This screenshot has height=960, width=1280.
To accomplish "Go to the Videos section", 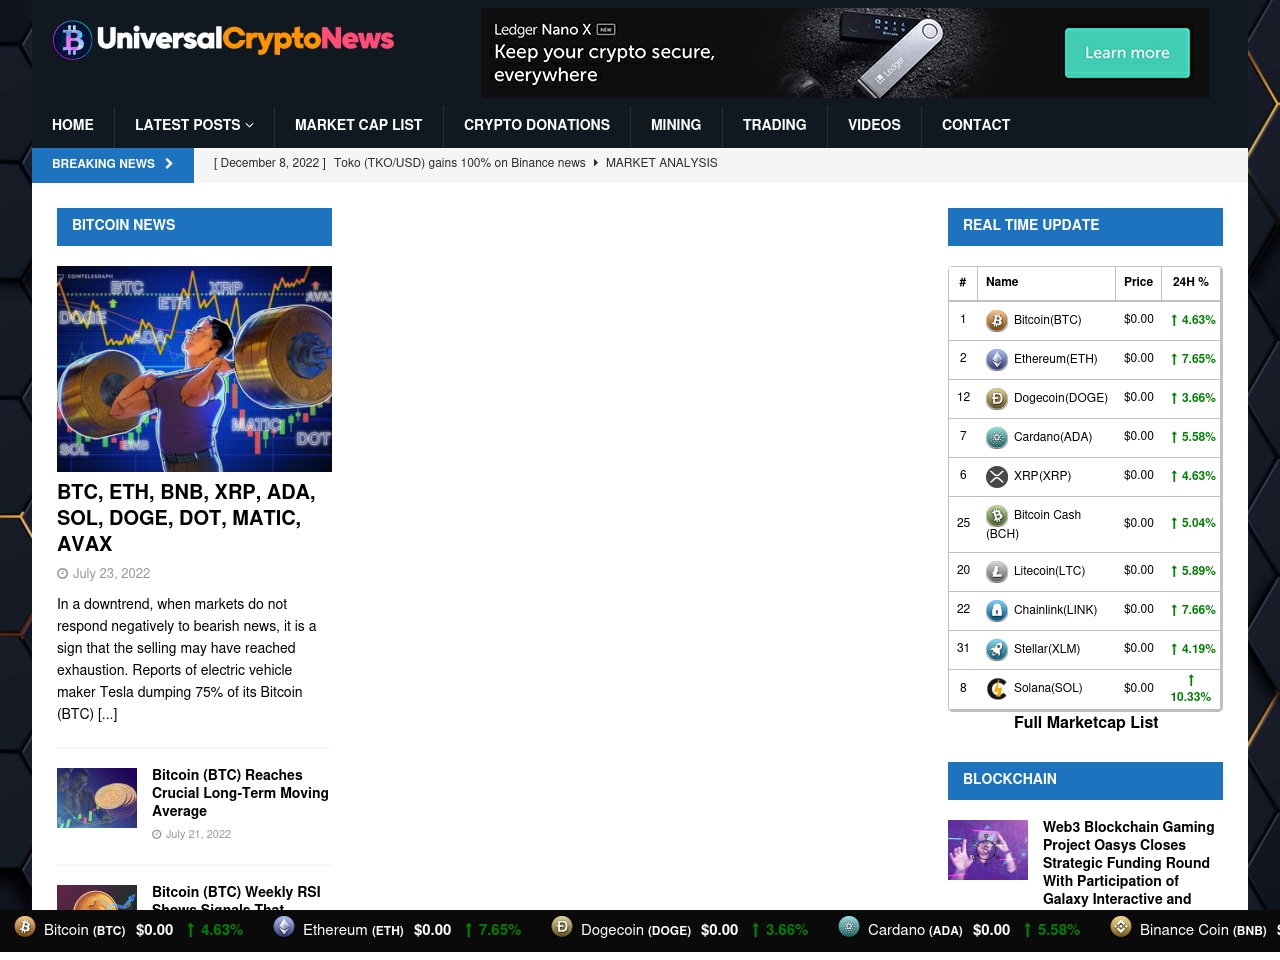I will [x=874, y=125].
